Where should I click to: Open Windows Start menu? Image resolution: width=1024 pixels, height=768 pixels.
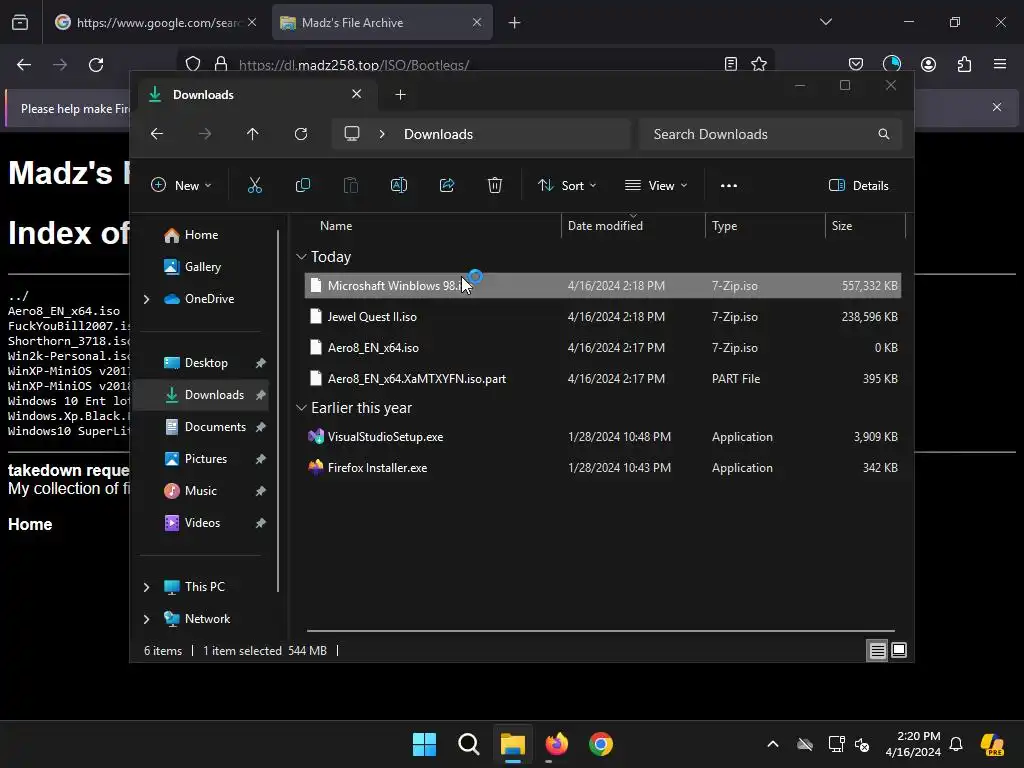(x=424, y=744)
